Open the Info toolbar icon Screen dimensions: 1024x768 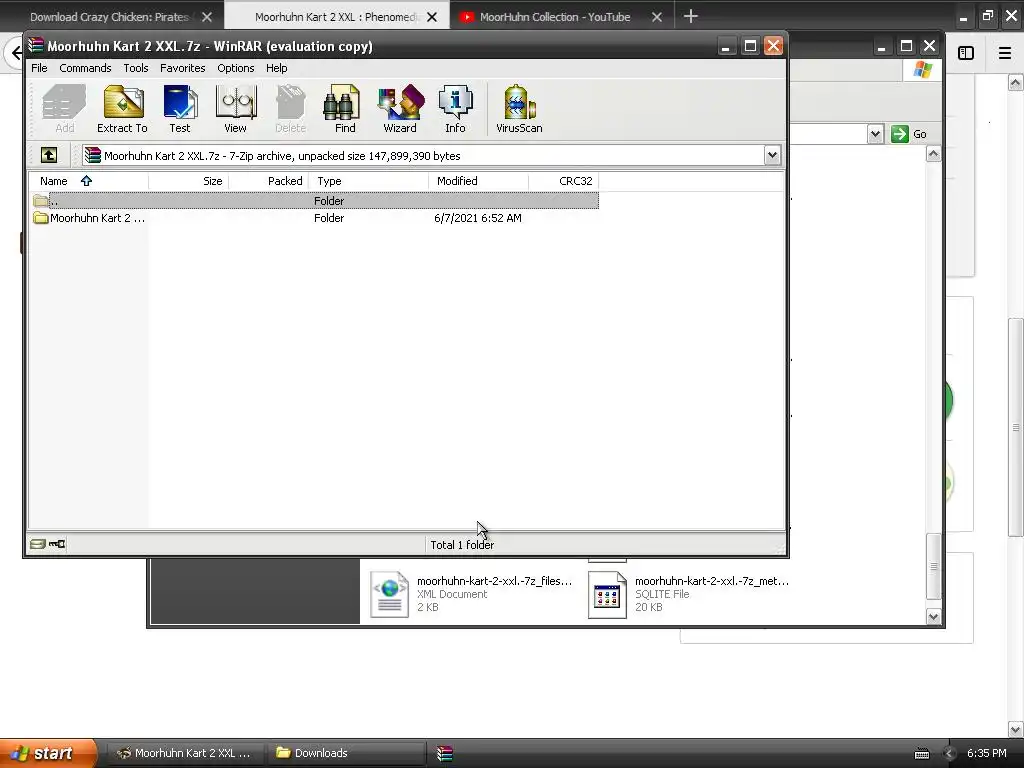(x=455, y=109)
